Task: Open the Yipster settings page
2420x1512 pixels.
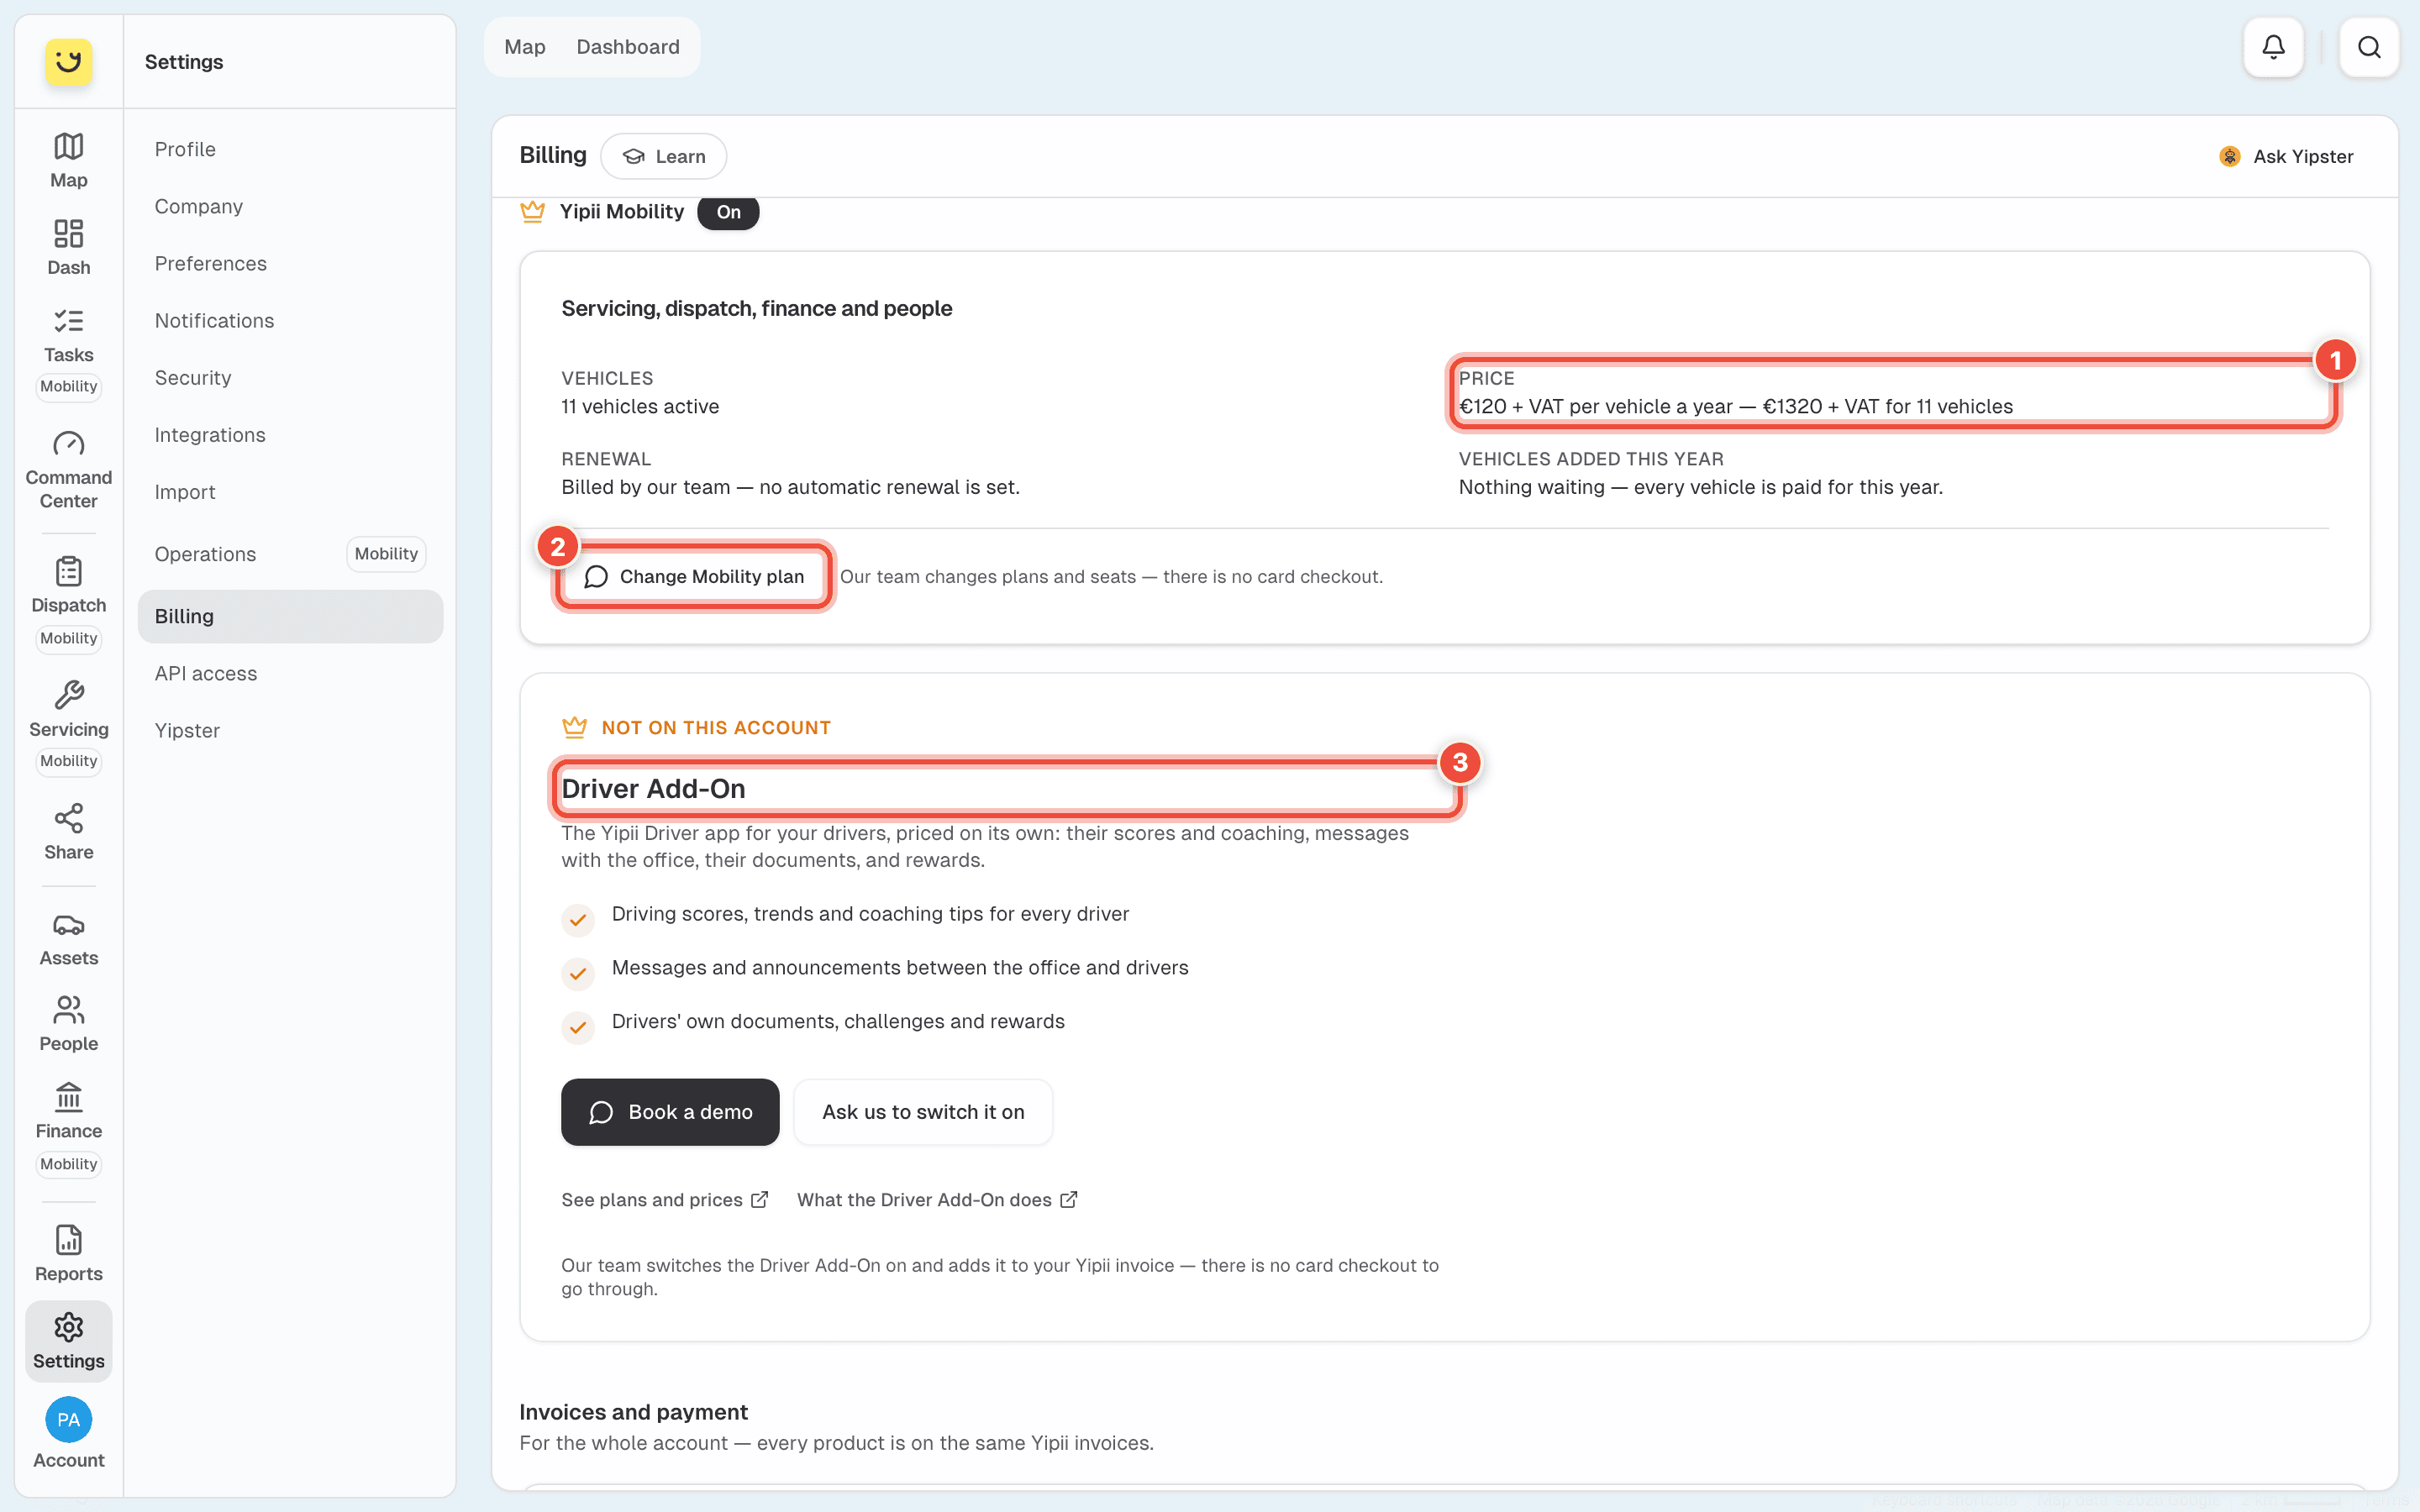Action: click(290, 730)
